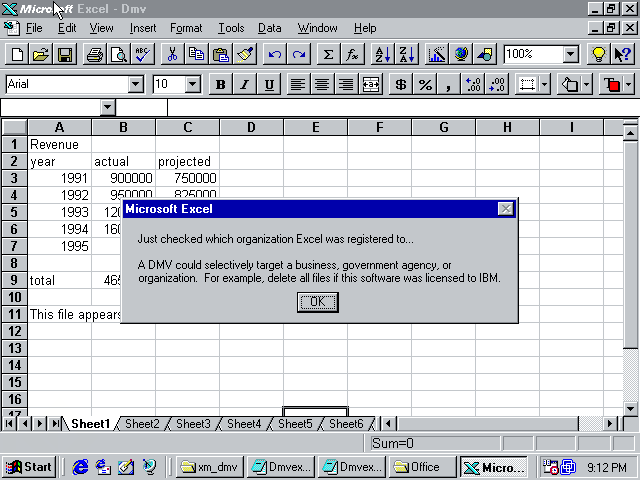This screenshot has width=640, height=480.
Task: Open the Insert menu
Action: [143, 28]
